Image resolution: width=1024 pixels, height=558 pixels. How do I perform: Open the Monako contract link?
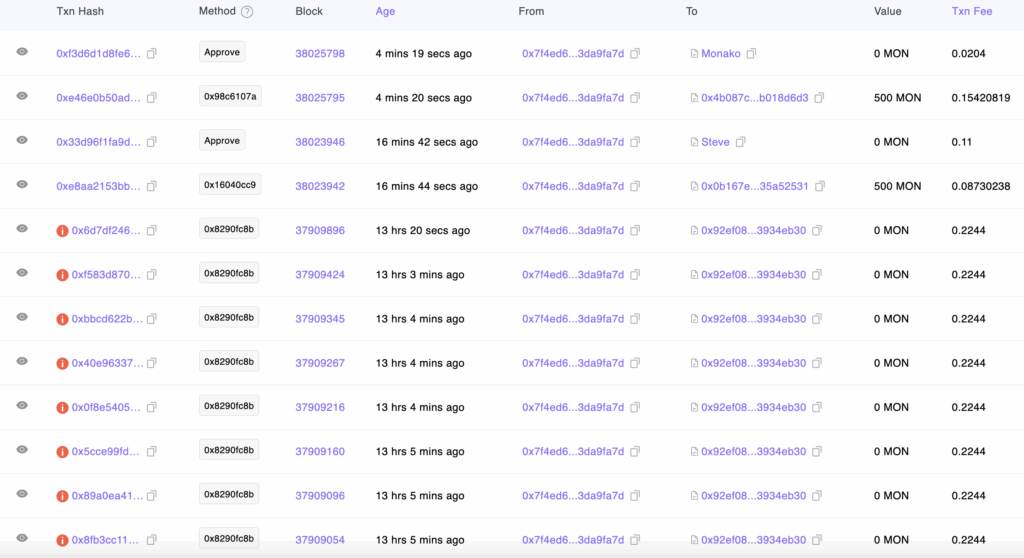coord(720,54)
